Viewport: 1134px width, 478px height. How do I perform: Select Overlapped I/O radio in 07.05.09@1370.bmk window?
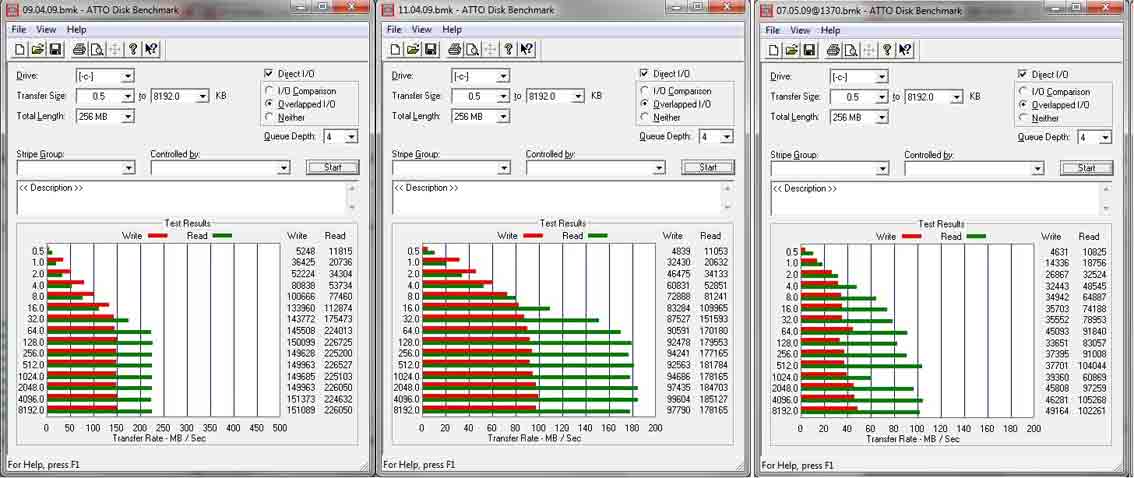pos(1024,105)
